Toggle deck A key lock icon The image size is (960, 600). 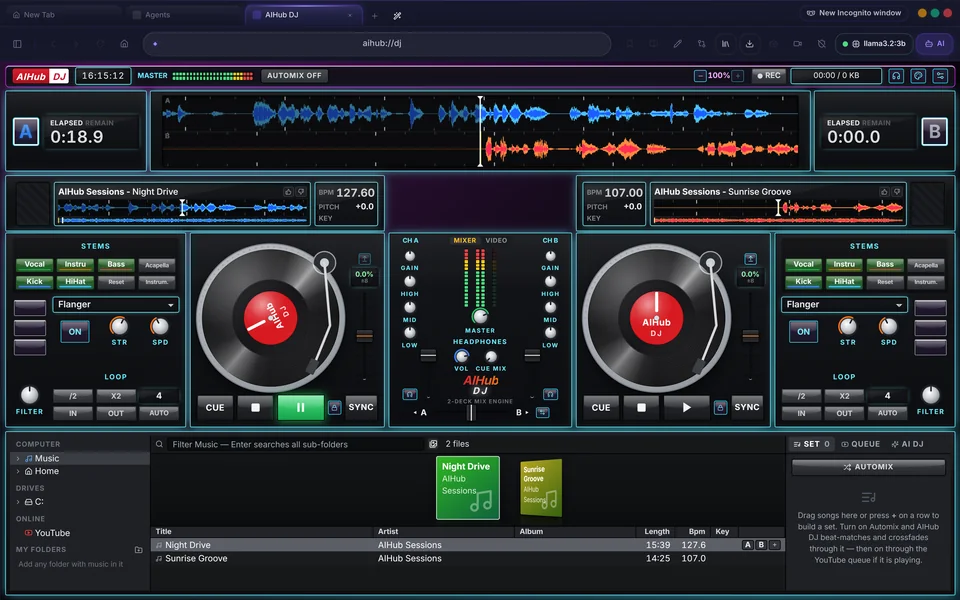334,407
